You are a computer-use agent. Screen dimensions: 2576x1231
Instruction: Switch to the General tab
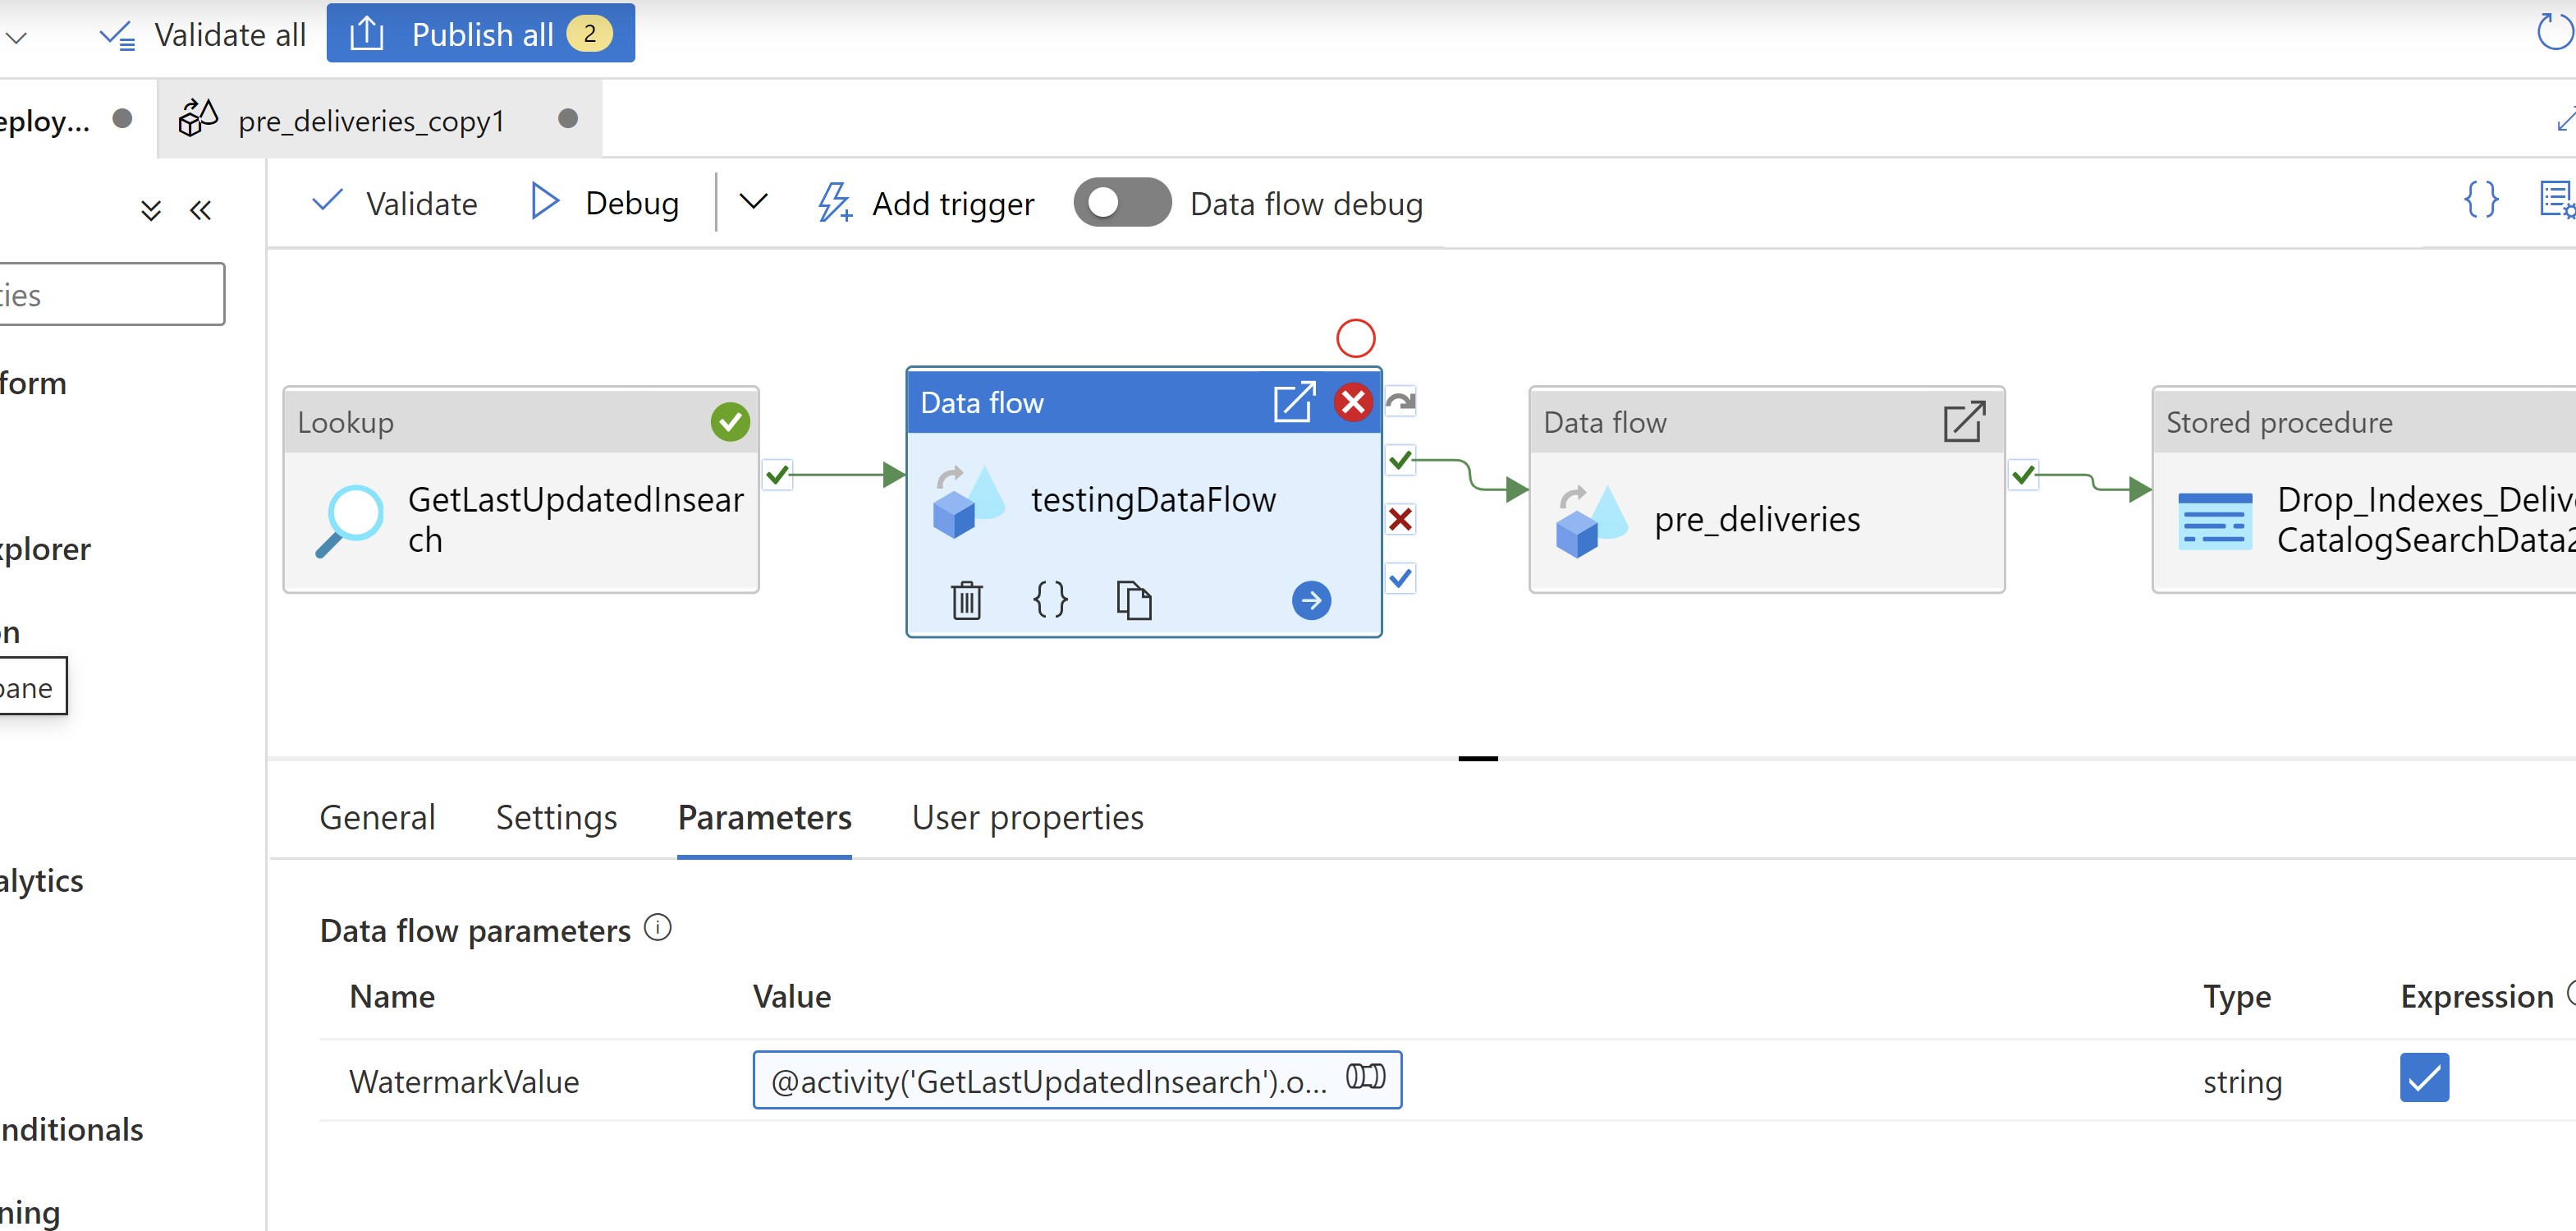click(377, 818)
